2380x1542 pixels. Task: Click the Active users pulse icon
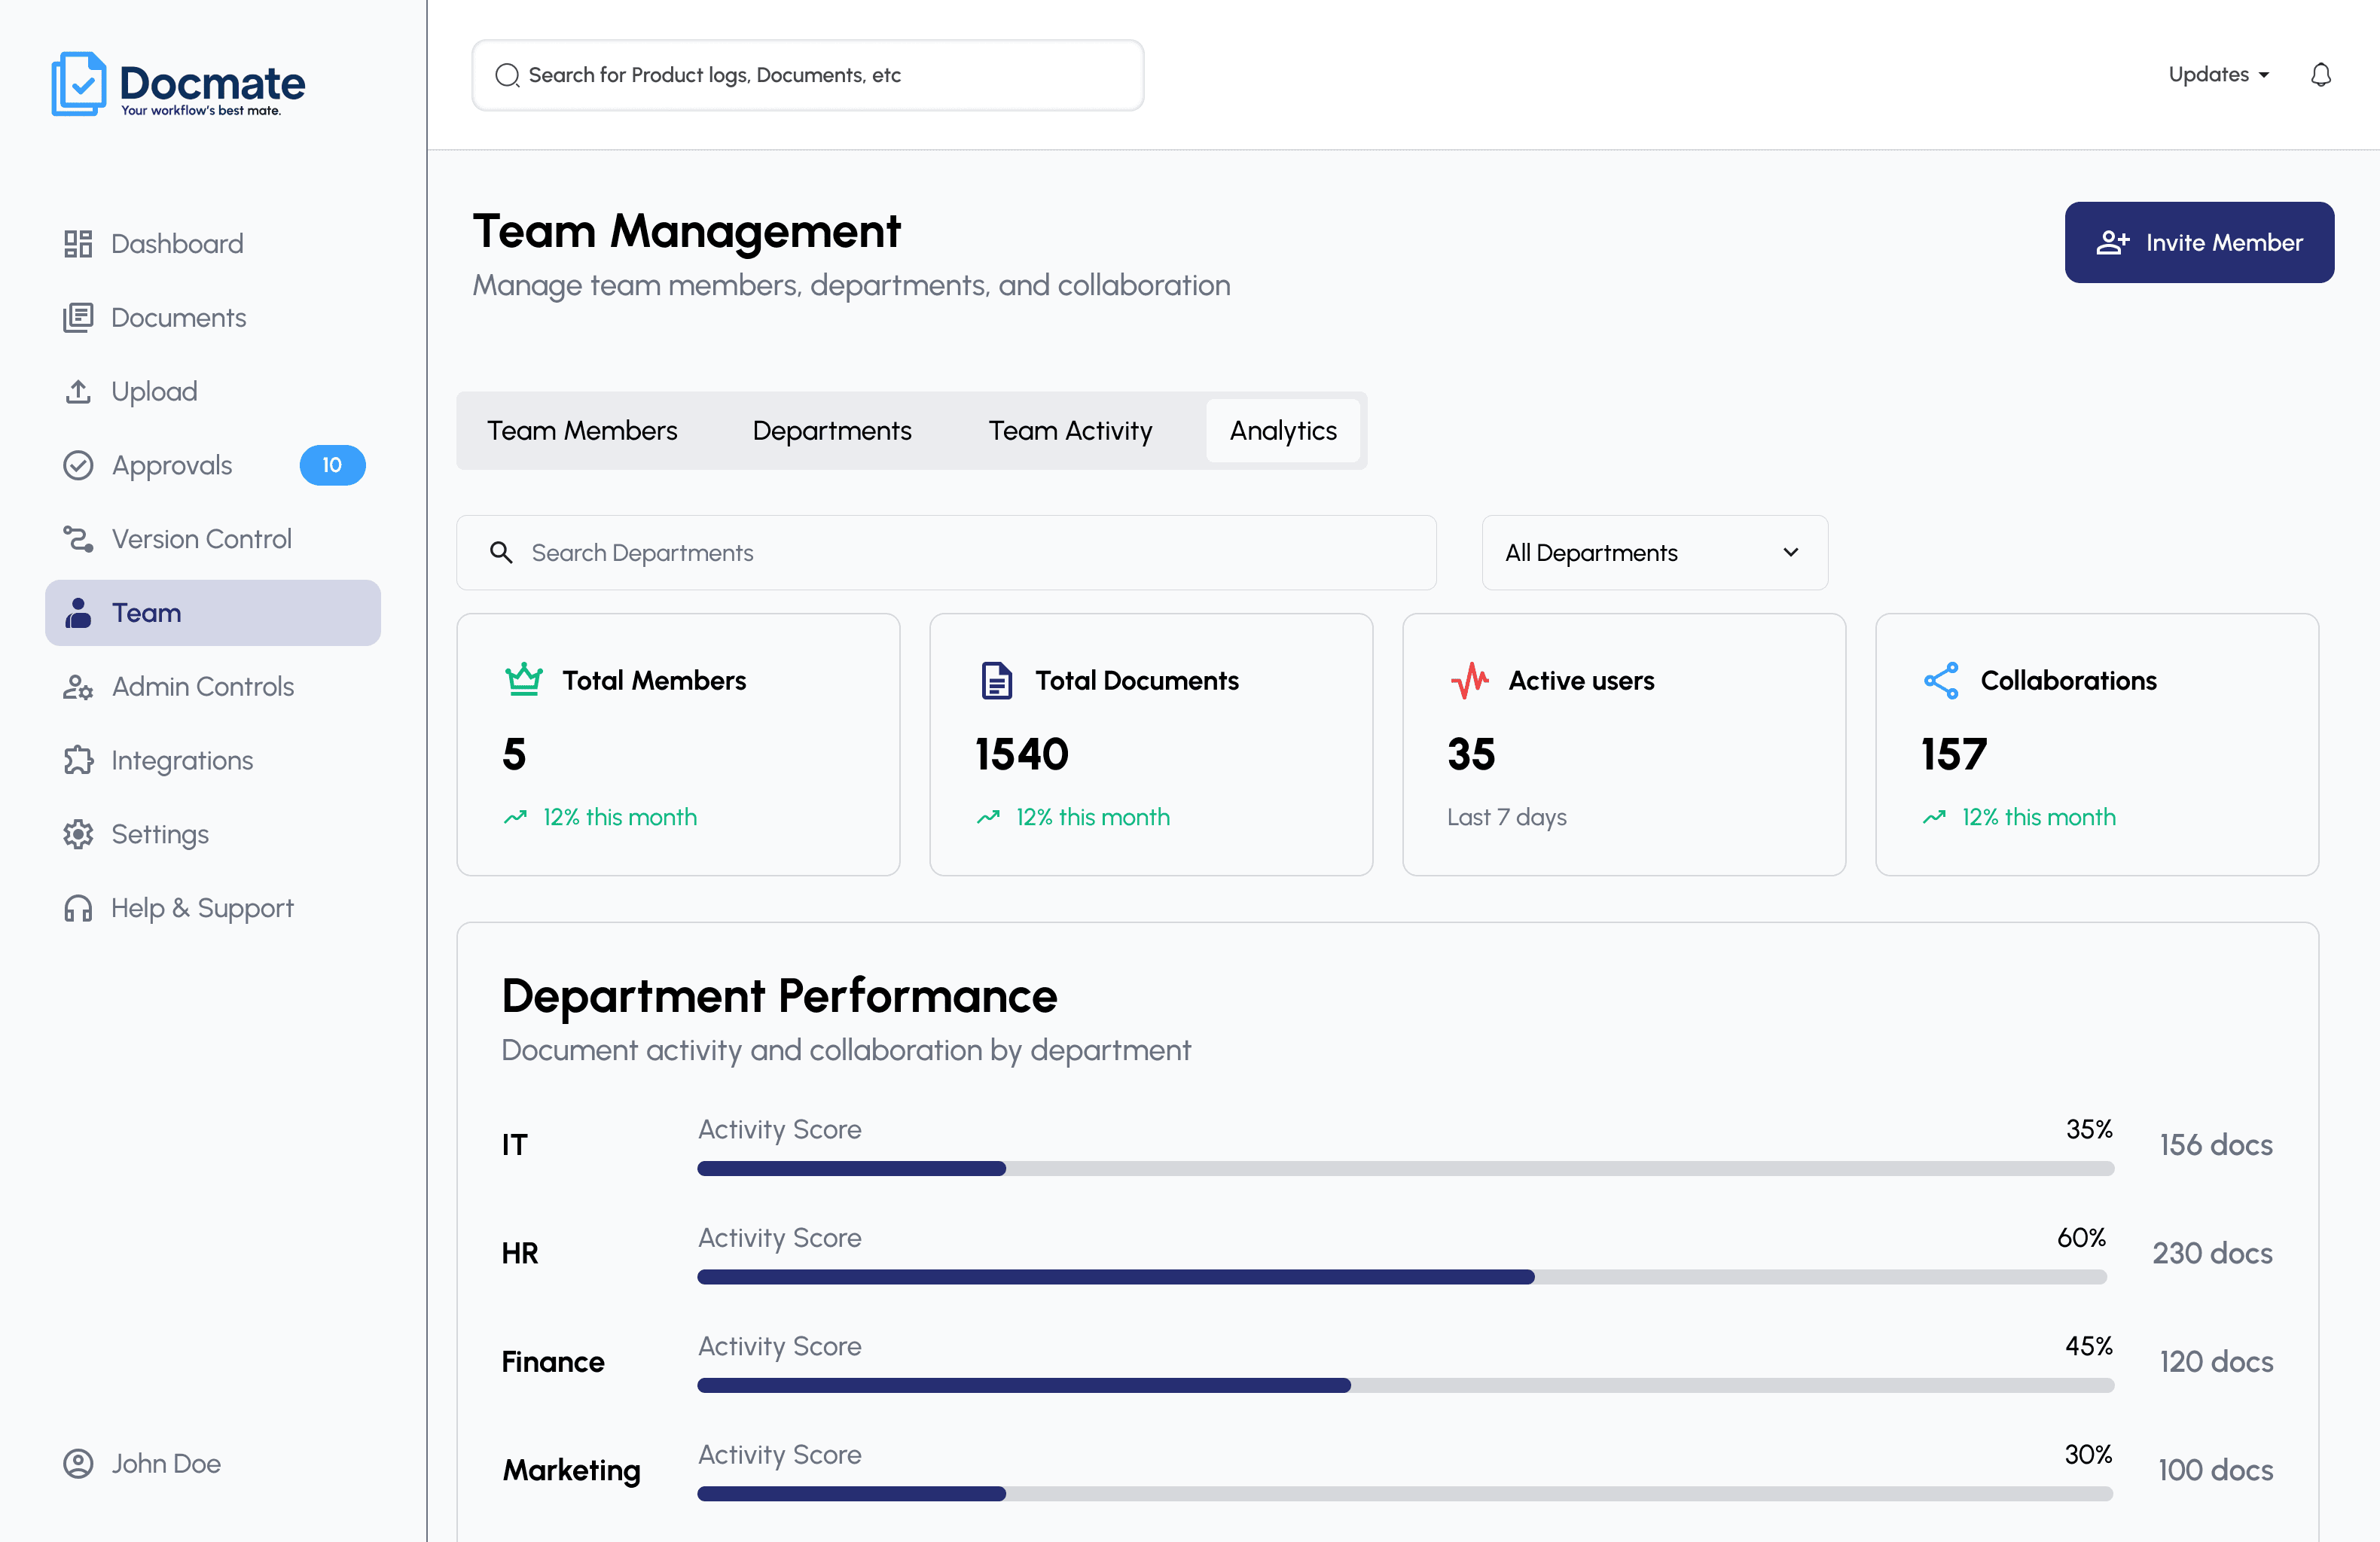click(1469, 680)
